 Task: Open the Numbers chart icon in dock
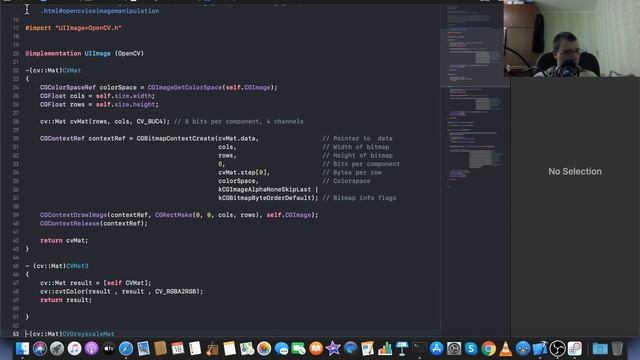385,349
